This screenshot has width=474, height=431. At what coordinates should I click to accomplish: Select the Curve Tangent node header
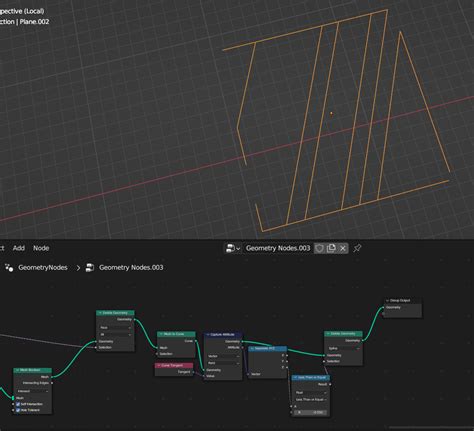(x=174, y=365)
